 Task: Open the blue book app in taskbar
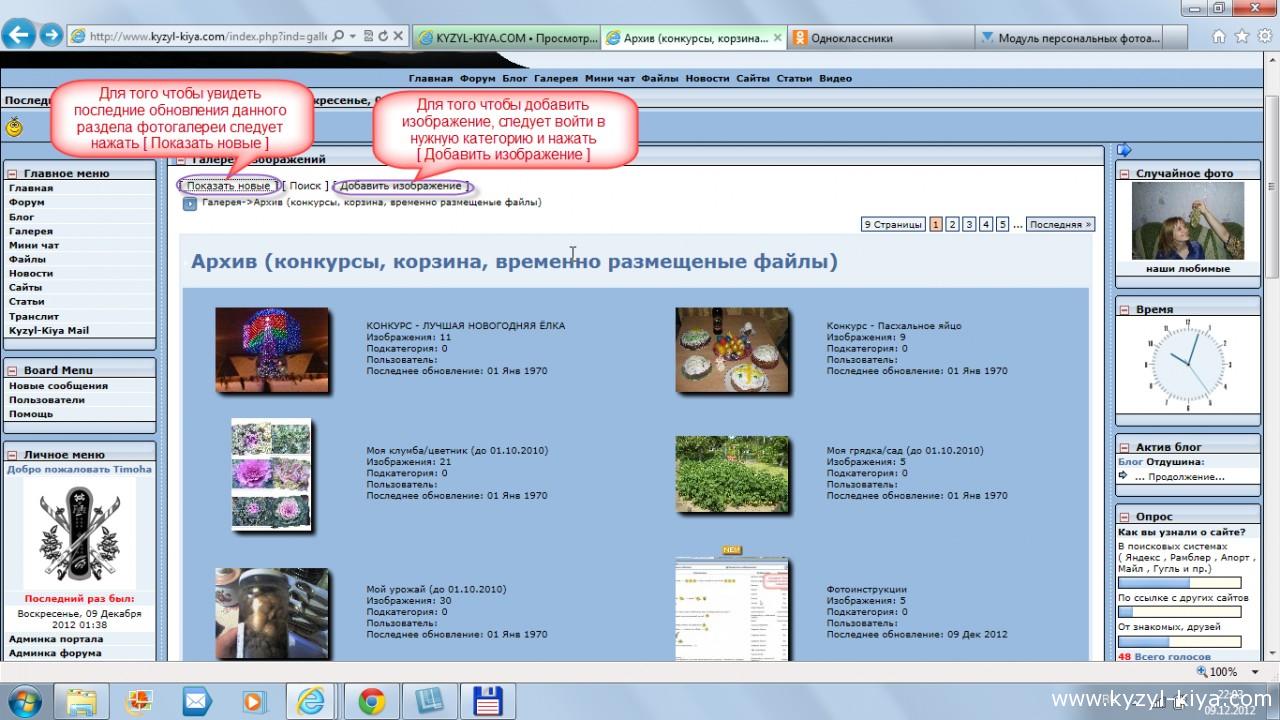coord(429,701)
